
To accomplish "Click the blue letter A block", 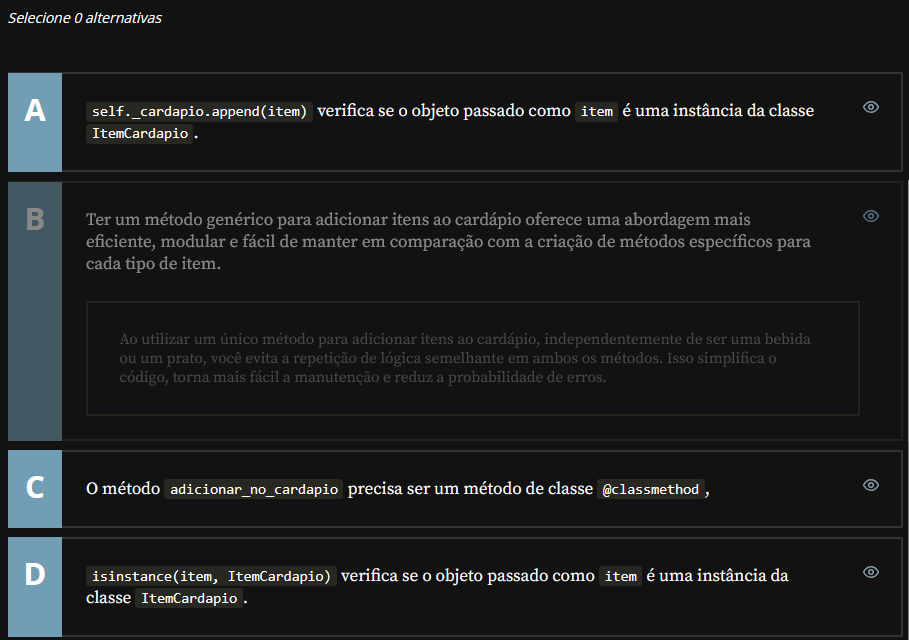I will pyautogui.click(x=35, y=122).
